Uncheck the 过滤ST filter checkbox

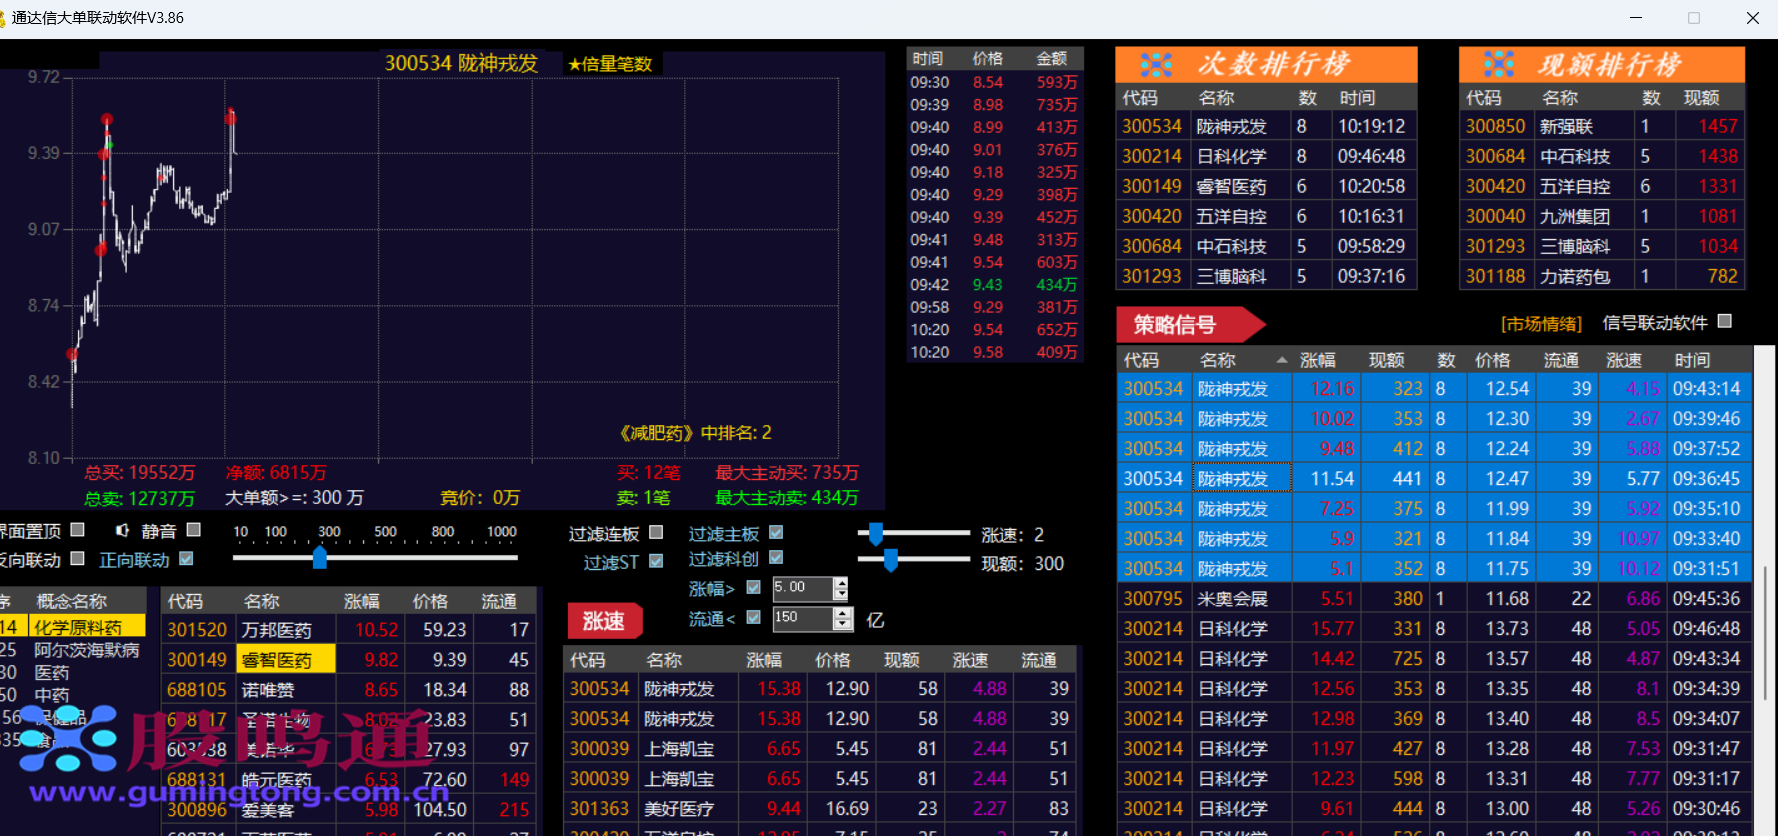tap(656, 562)
